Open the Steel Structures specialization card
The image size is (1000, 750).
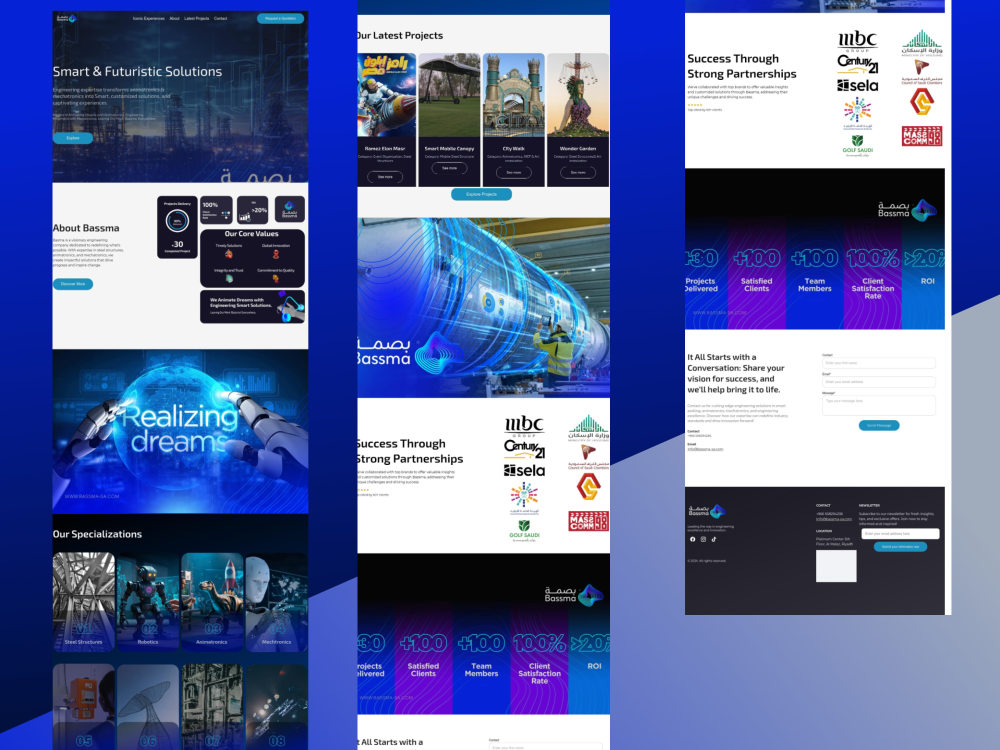(84, 602)
